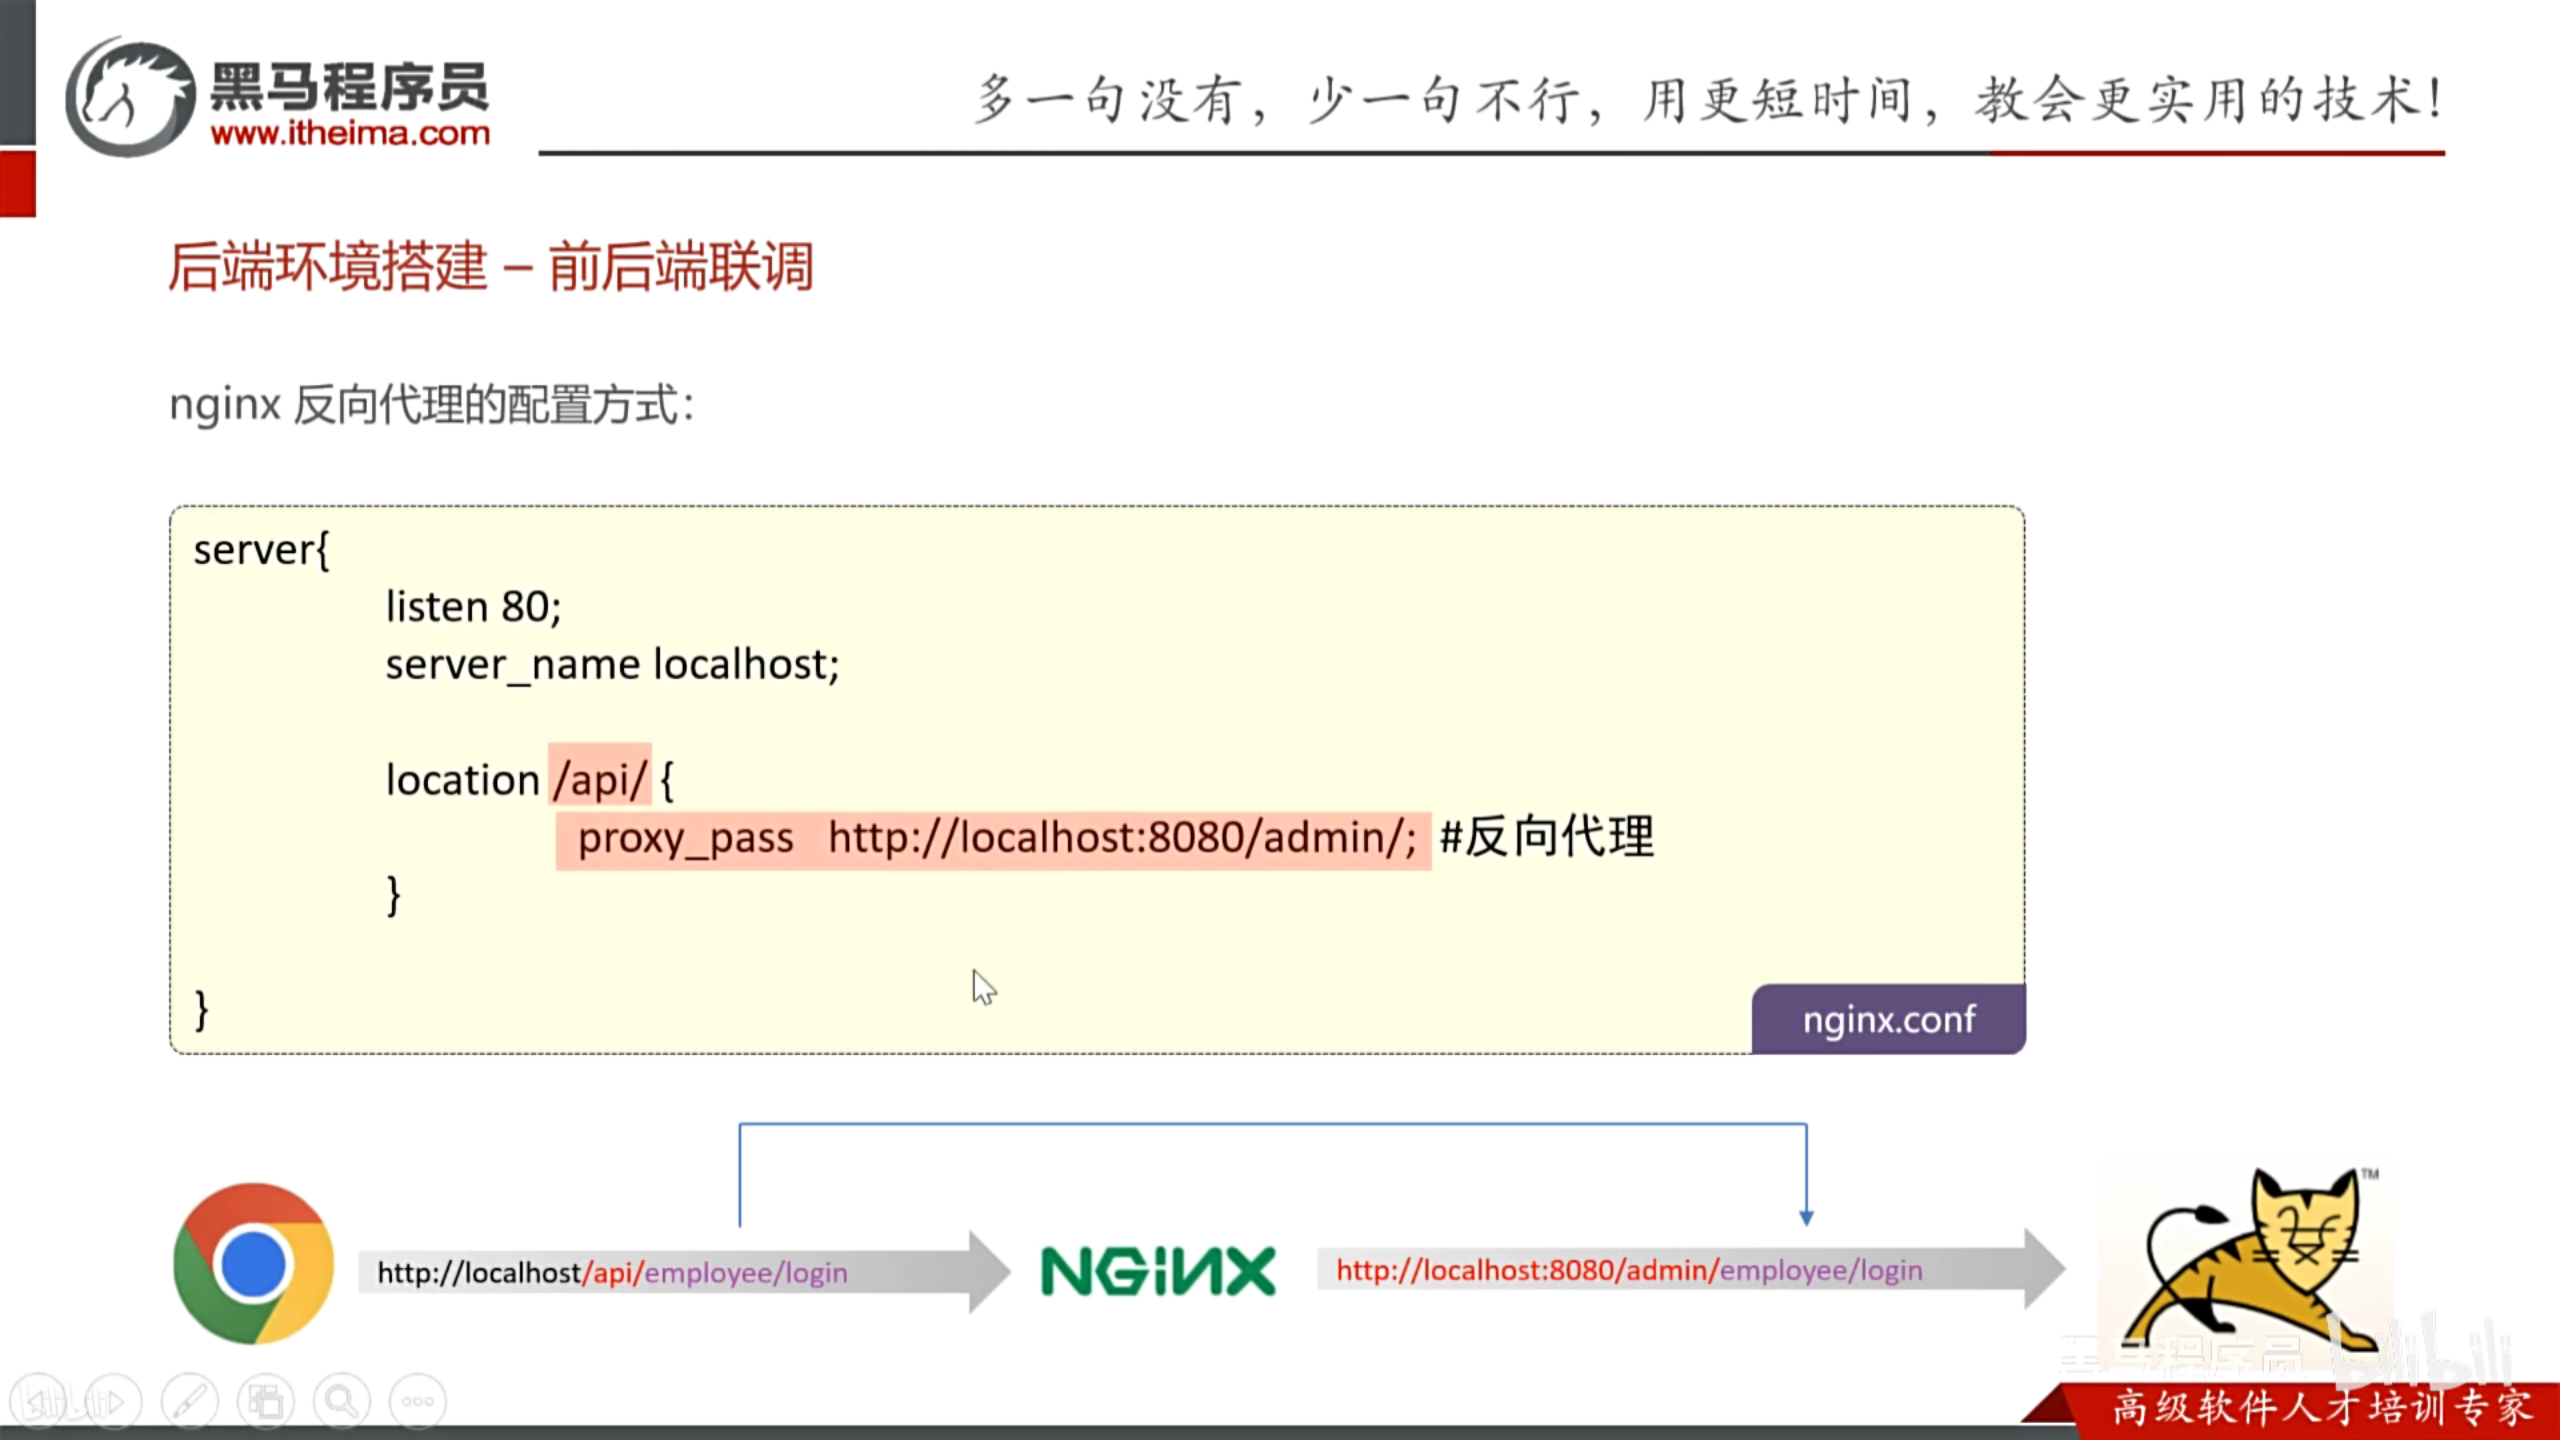Click the 'server_name localhost;' line
This screenshot has width=2560, height=1440.
point(612,665)
